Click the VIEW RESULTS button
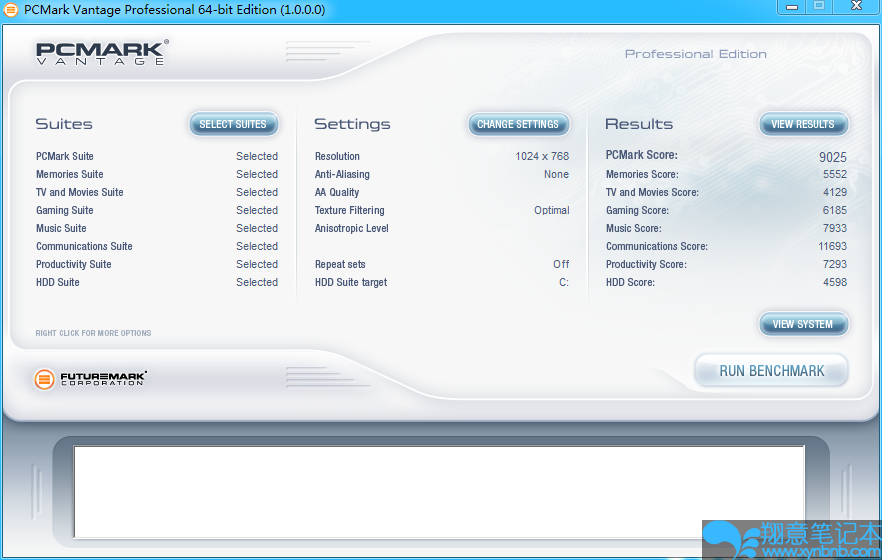882x560 pixels. click(x=803, y=124)
